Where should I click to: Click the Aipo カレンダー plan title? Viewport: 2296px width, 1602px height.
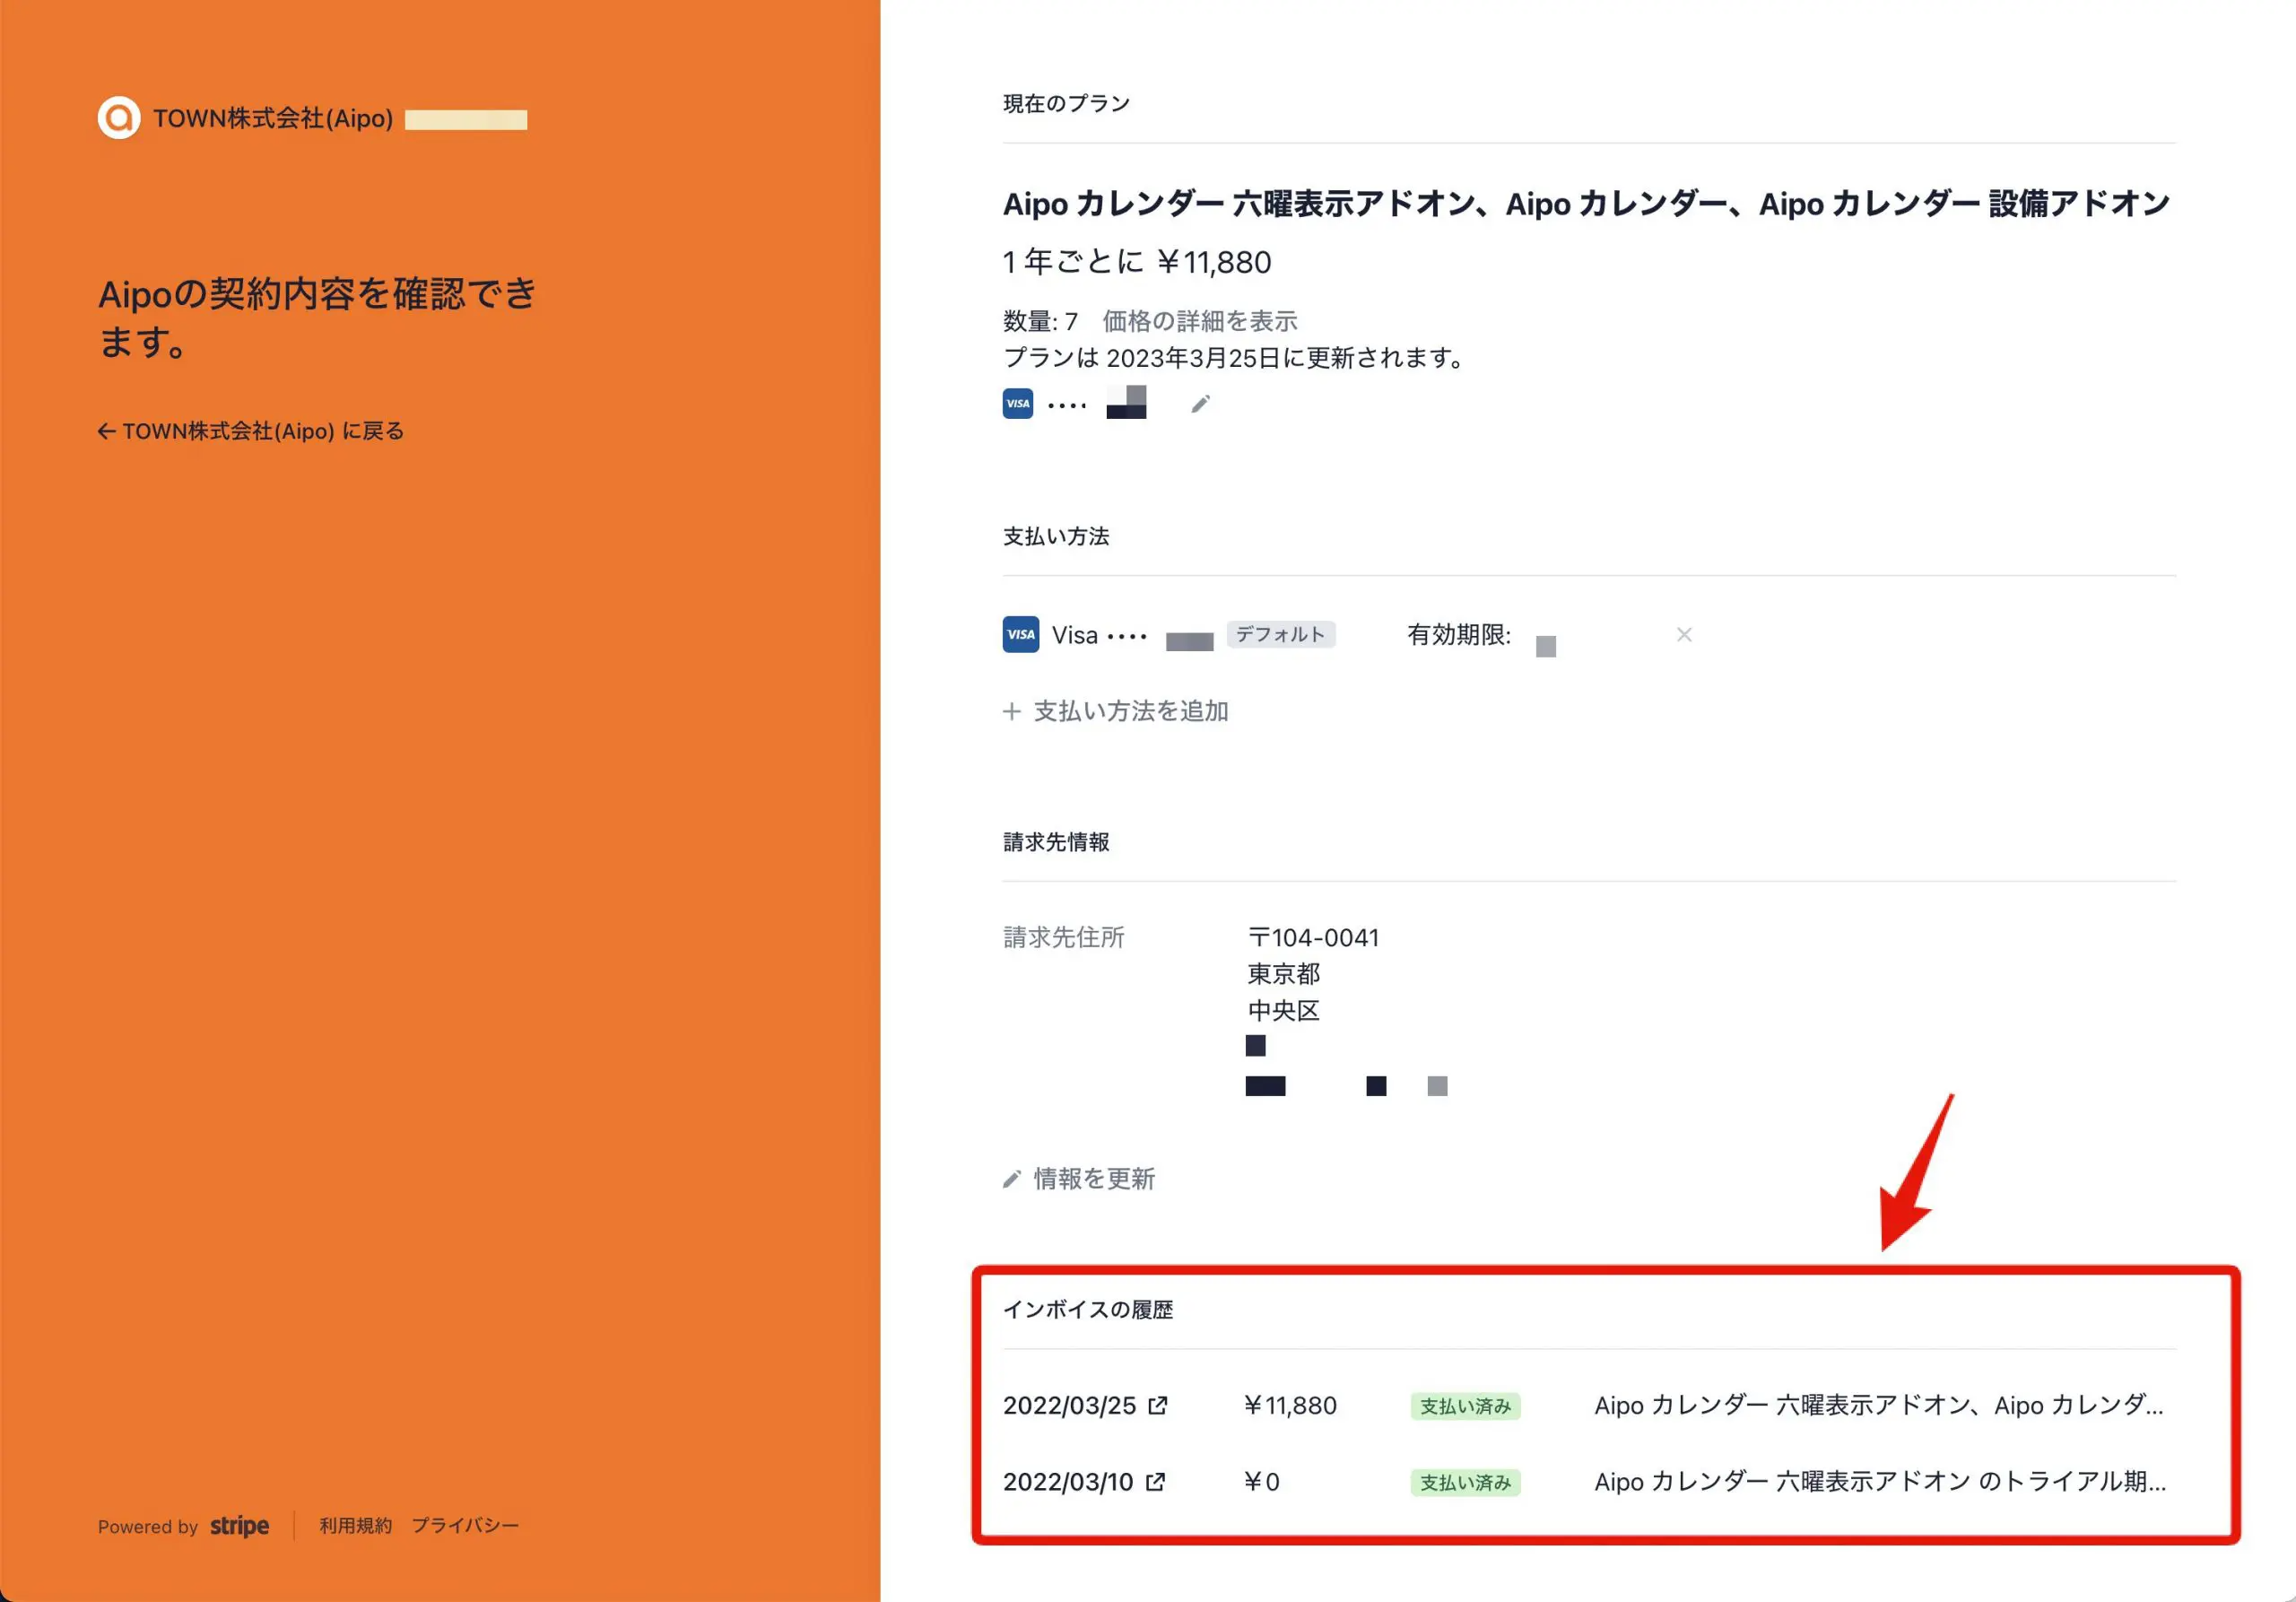pos(1586,203)
